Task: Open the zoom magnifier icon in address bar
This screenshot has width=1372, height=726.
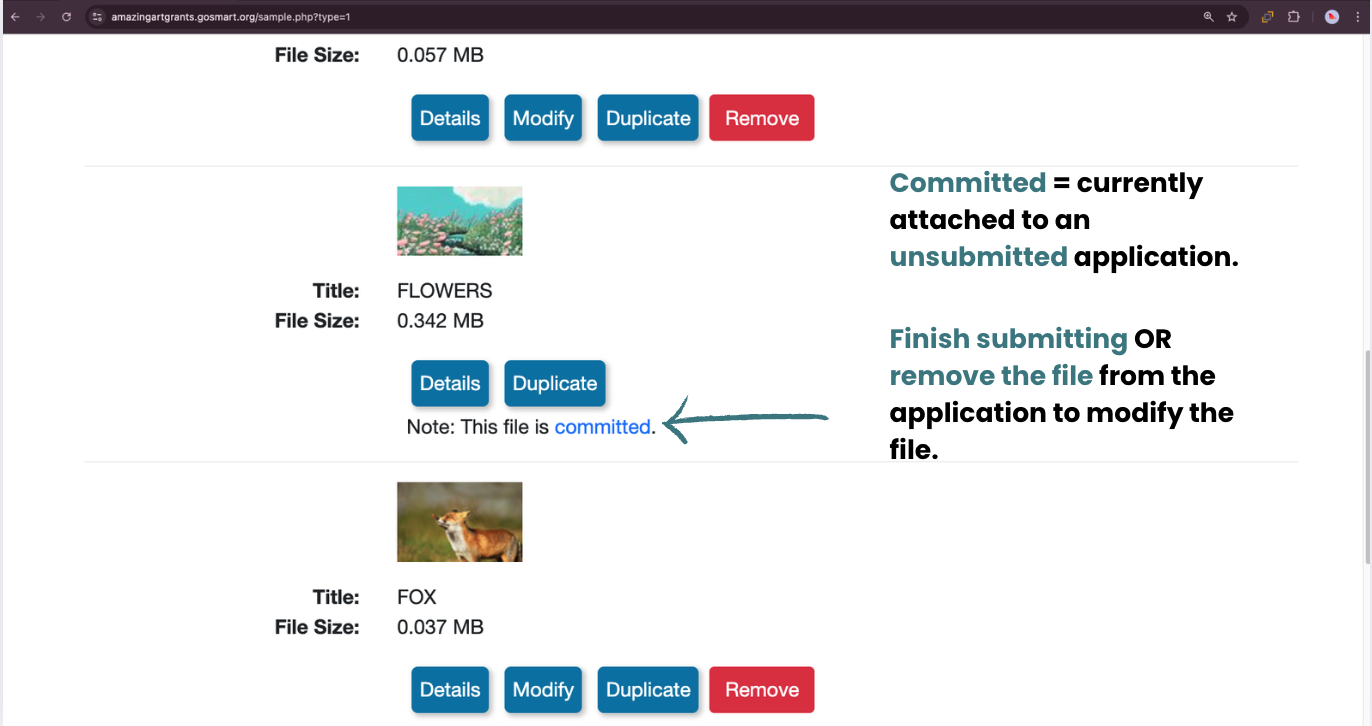Action: pyautogui.click(x=1208, y=17)
